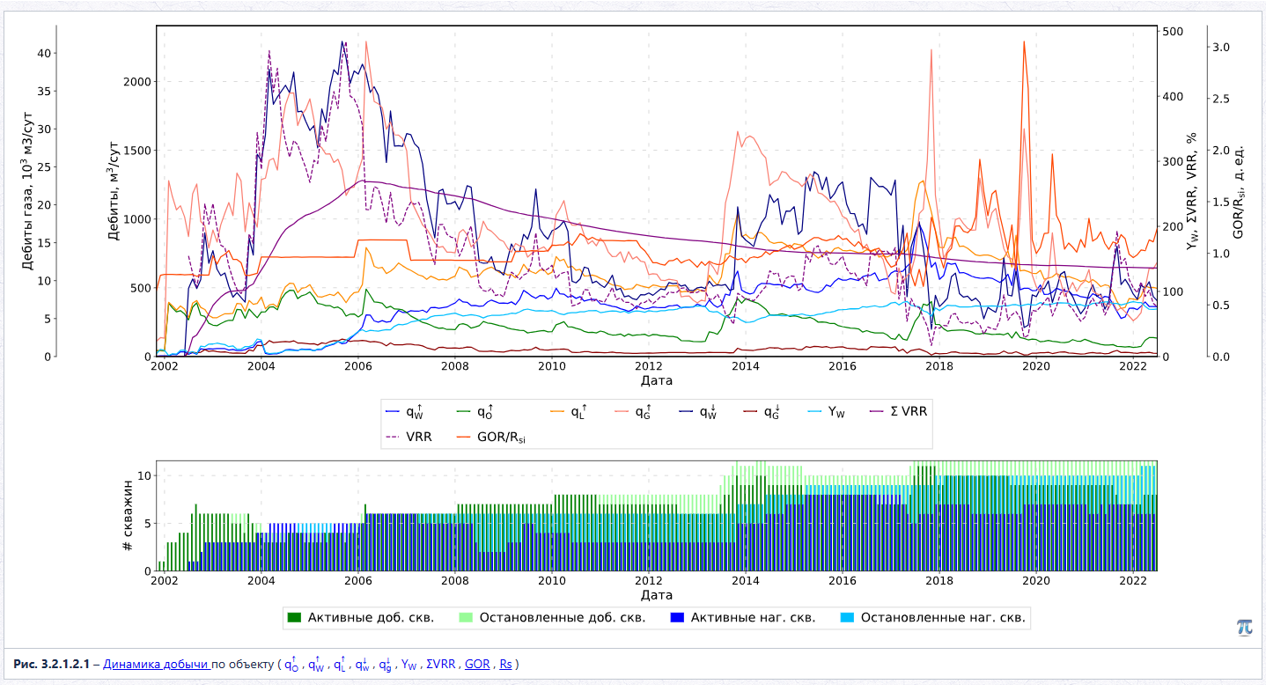1266x685 pixels.
Task: Click the q-O oil rate term in caption
Action: pos(291,664)
